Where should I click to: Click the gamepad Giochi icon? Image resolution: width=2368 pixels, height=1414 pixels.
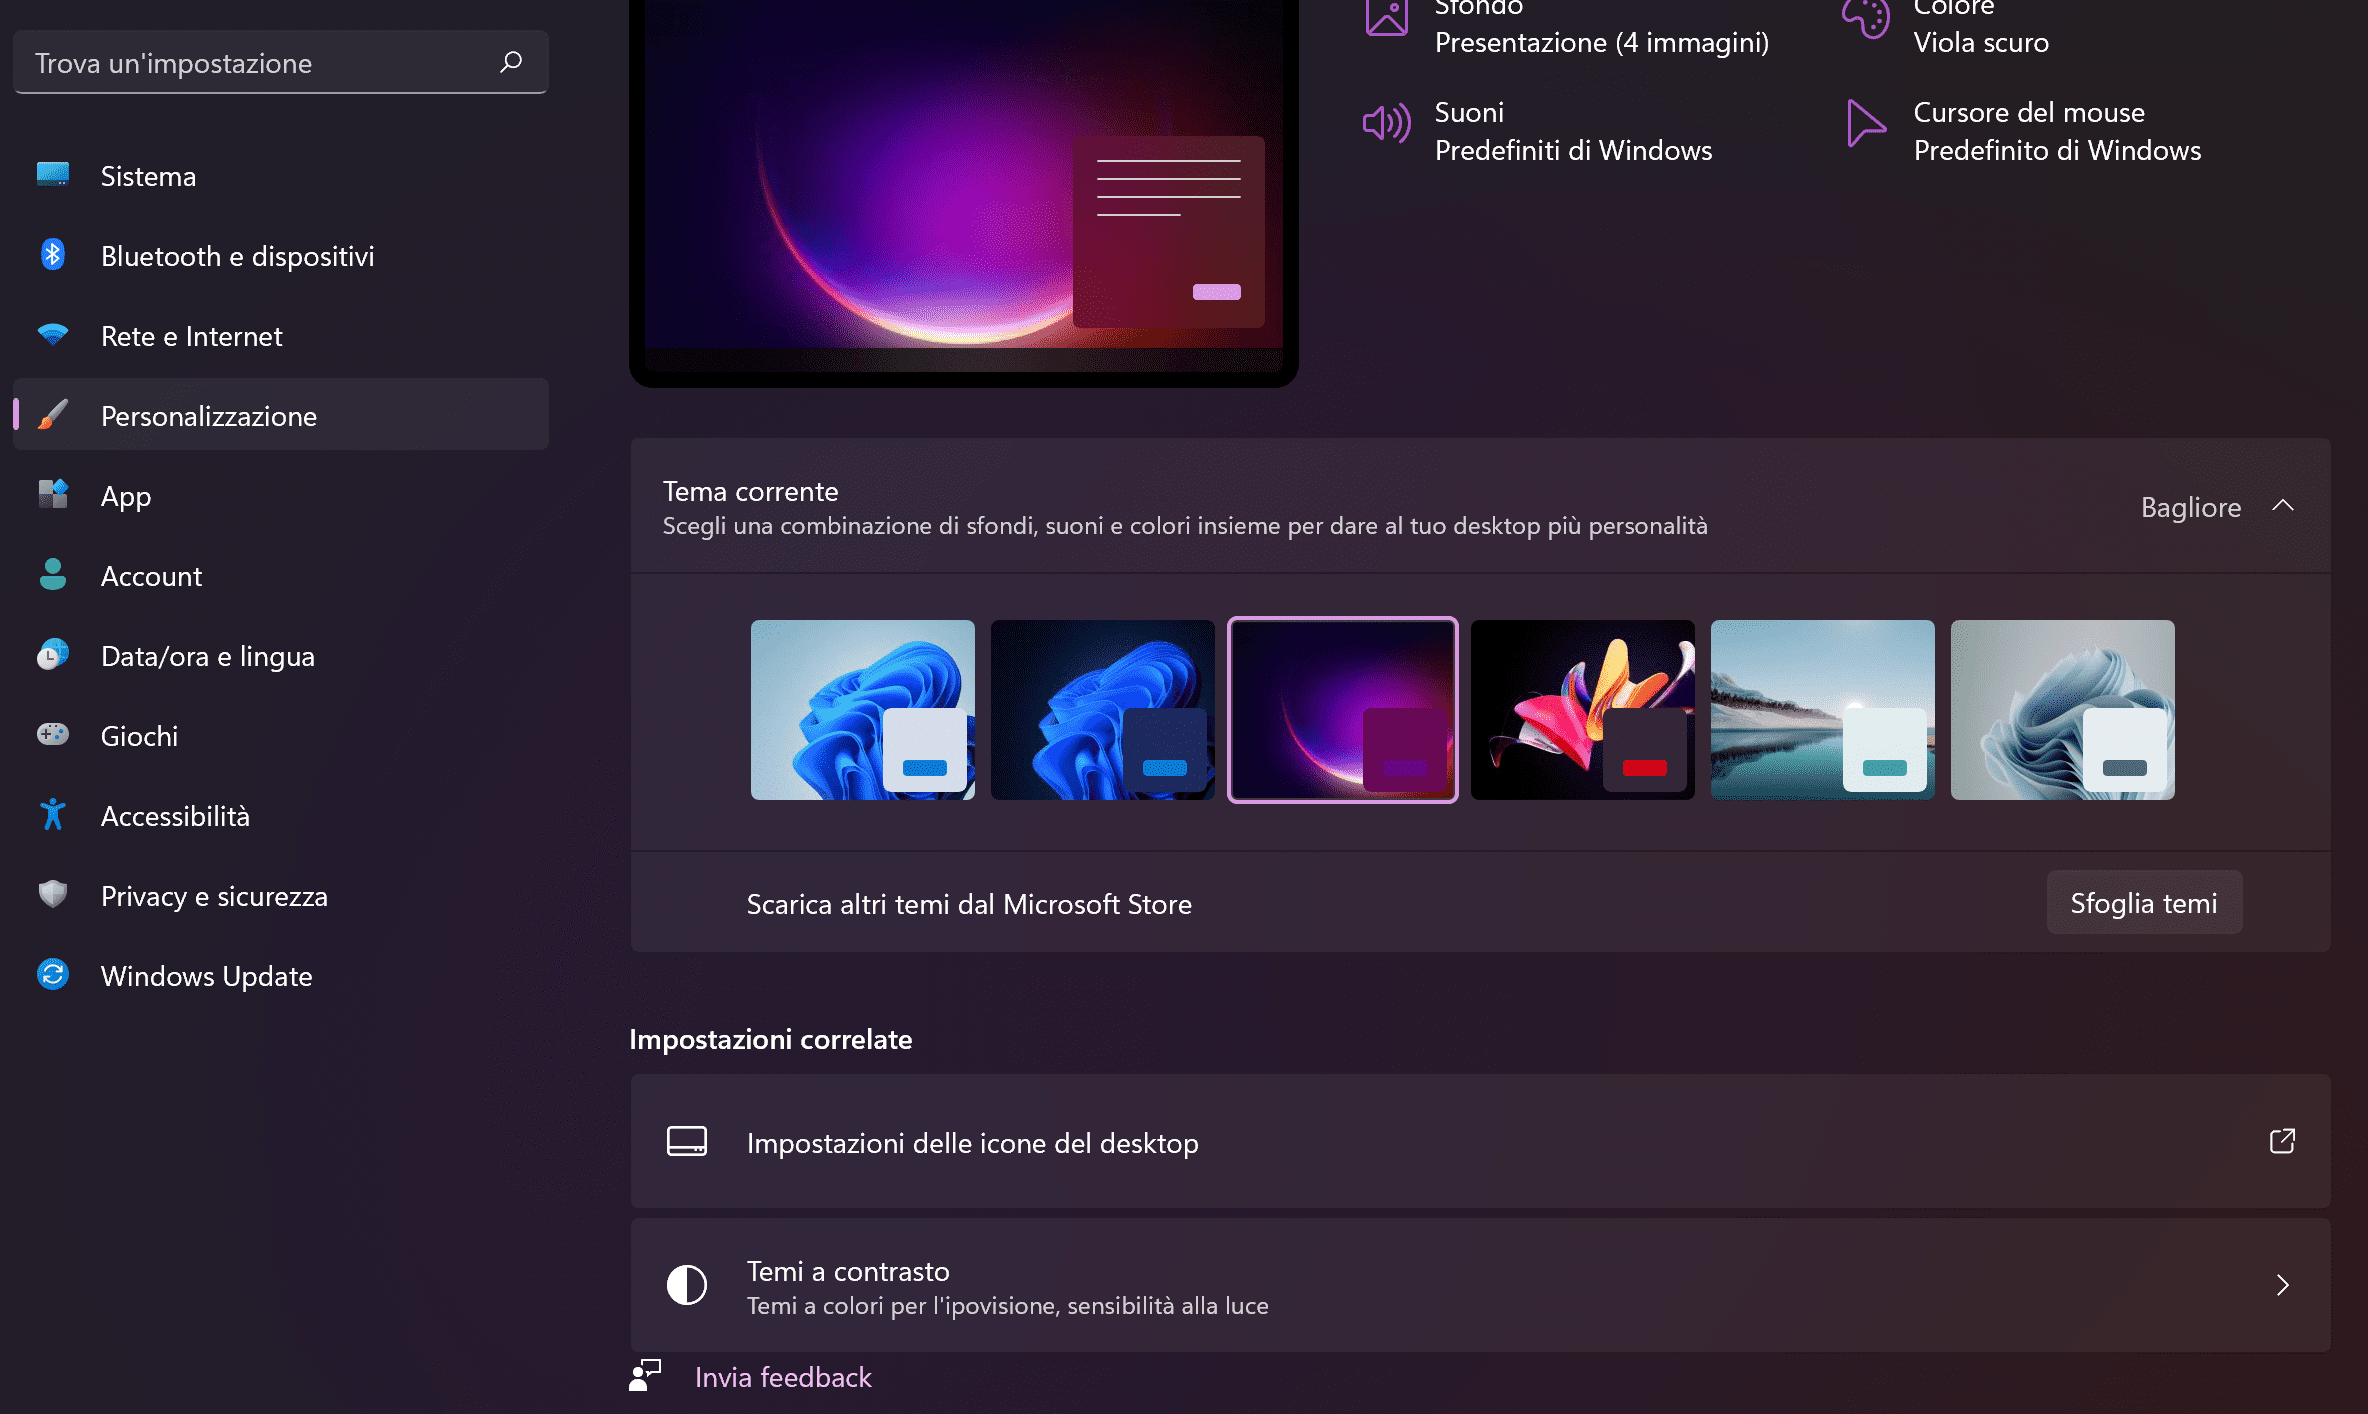53,734
